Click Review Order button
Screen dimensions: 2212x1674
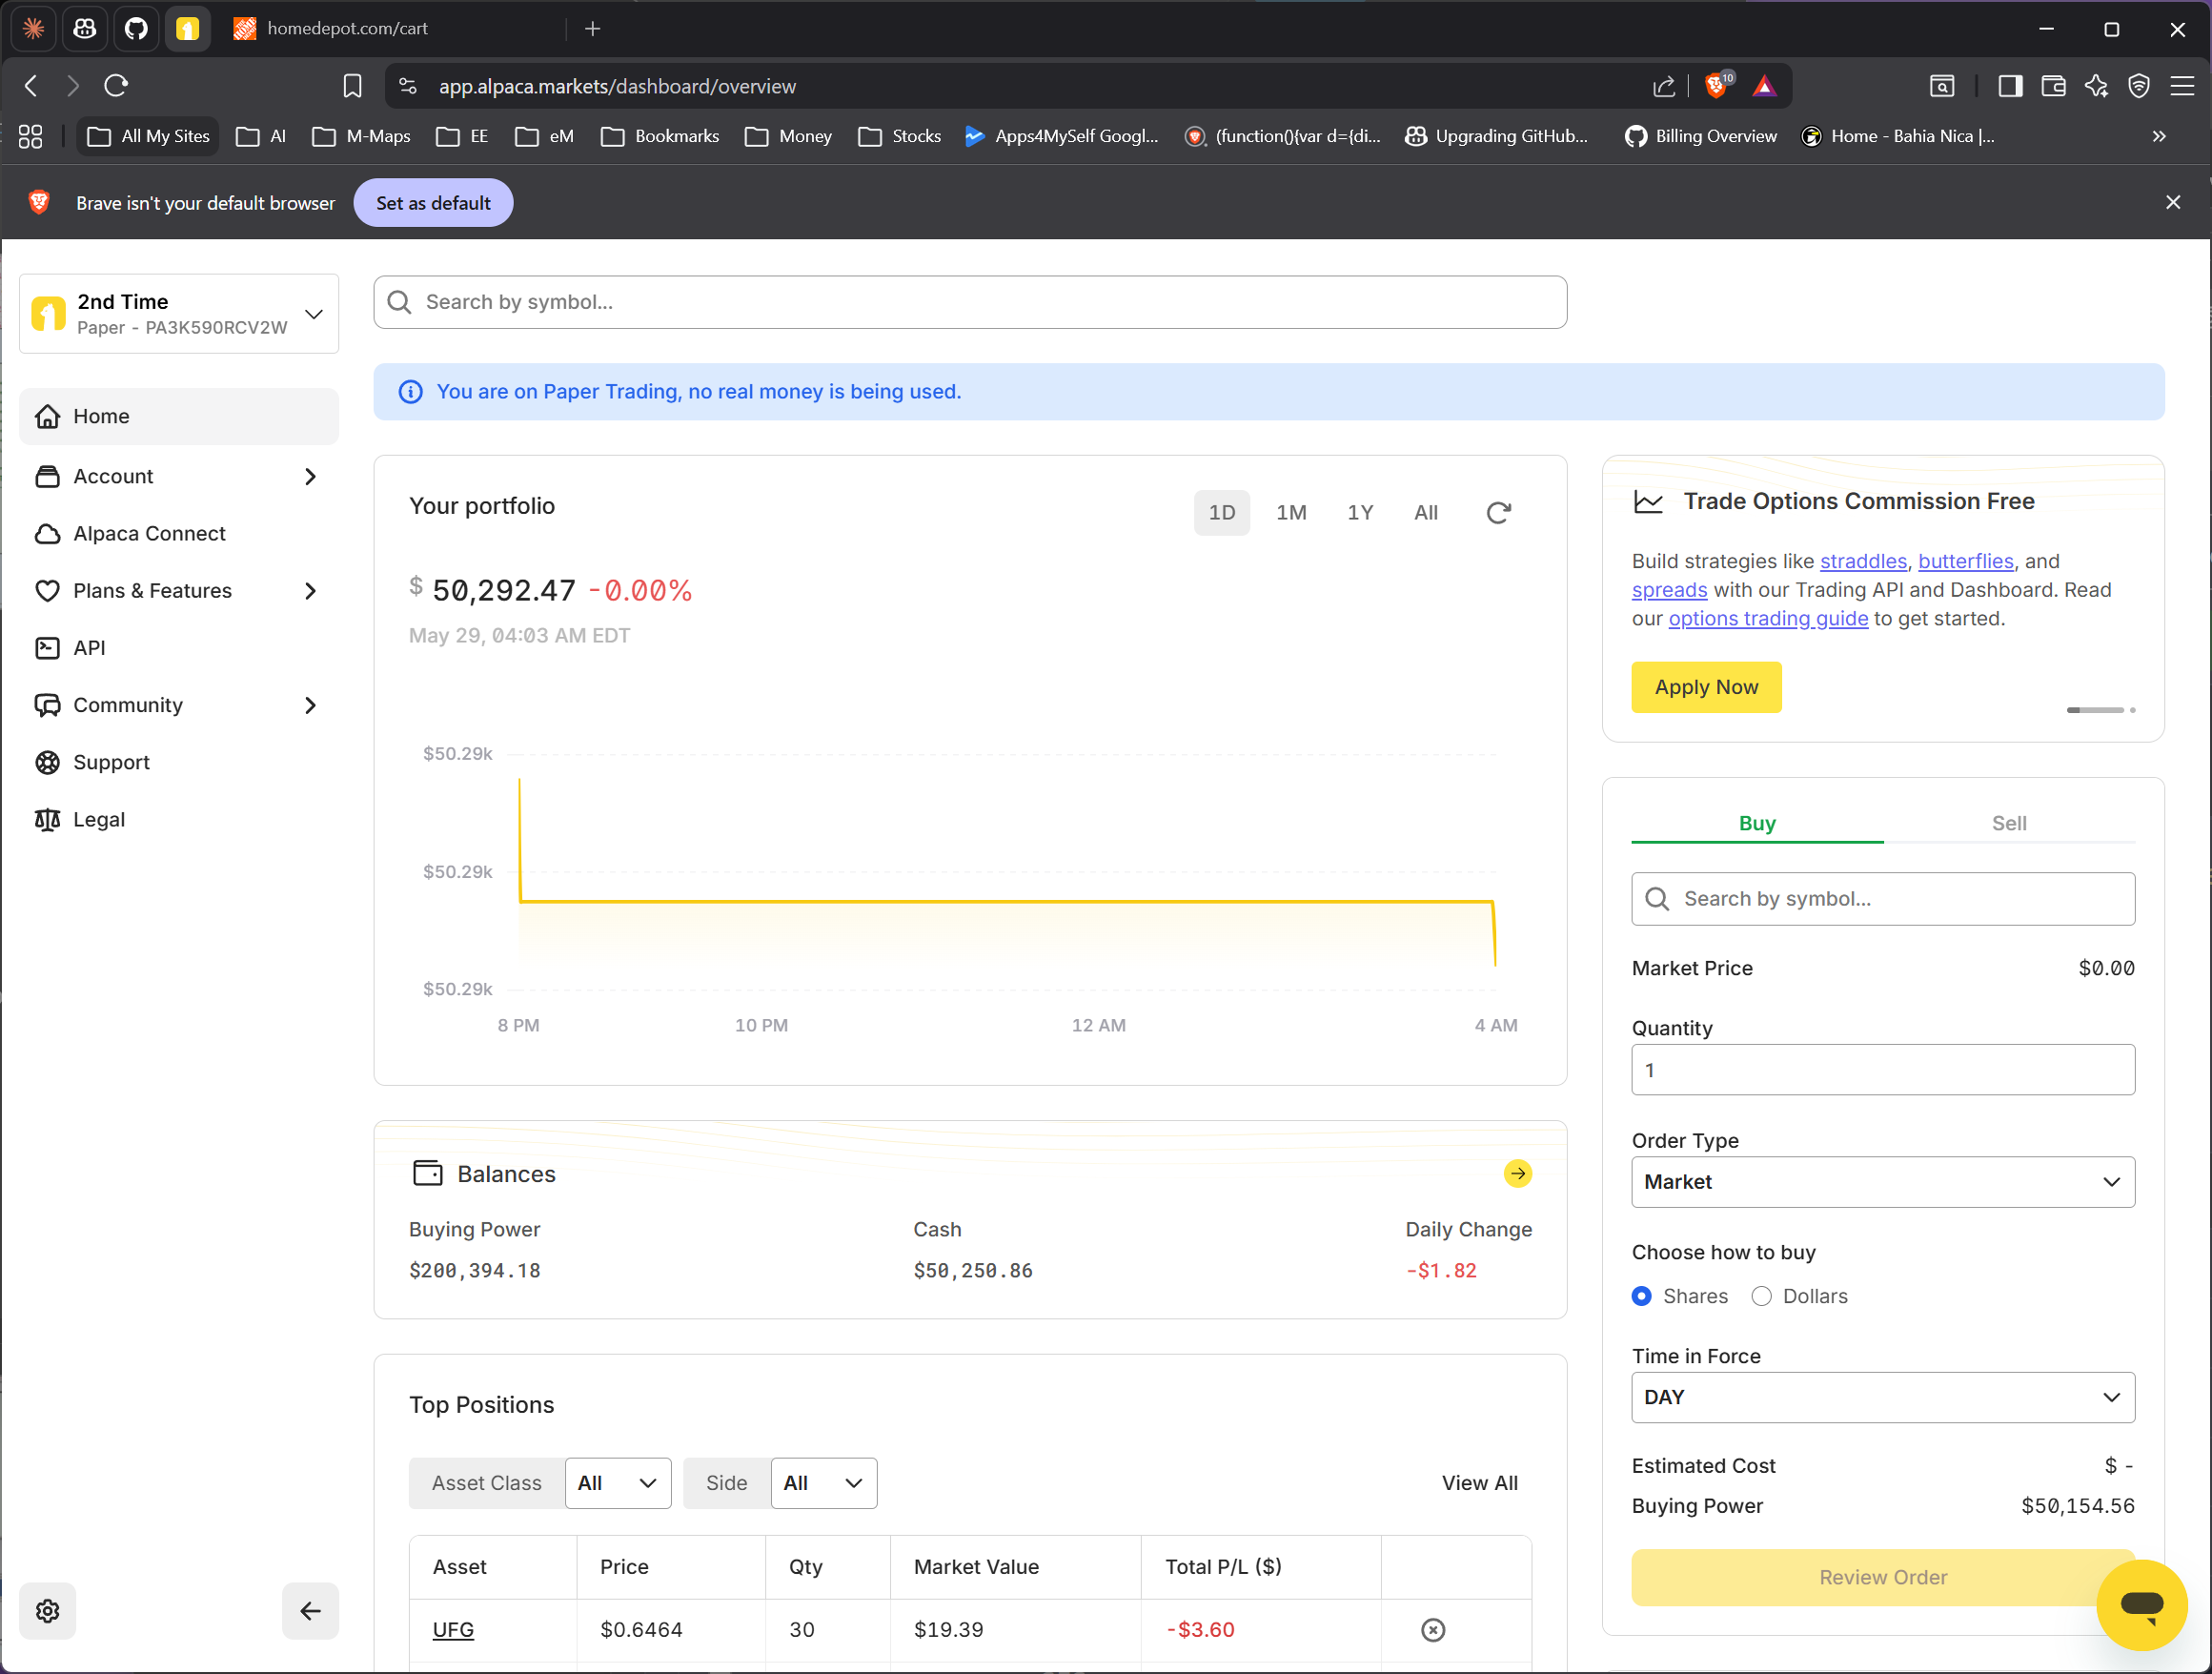(1882, 1577)
